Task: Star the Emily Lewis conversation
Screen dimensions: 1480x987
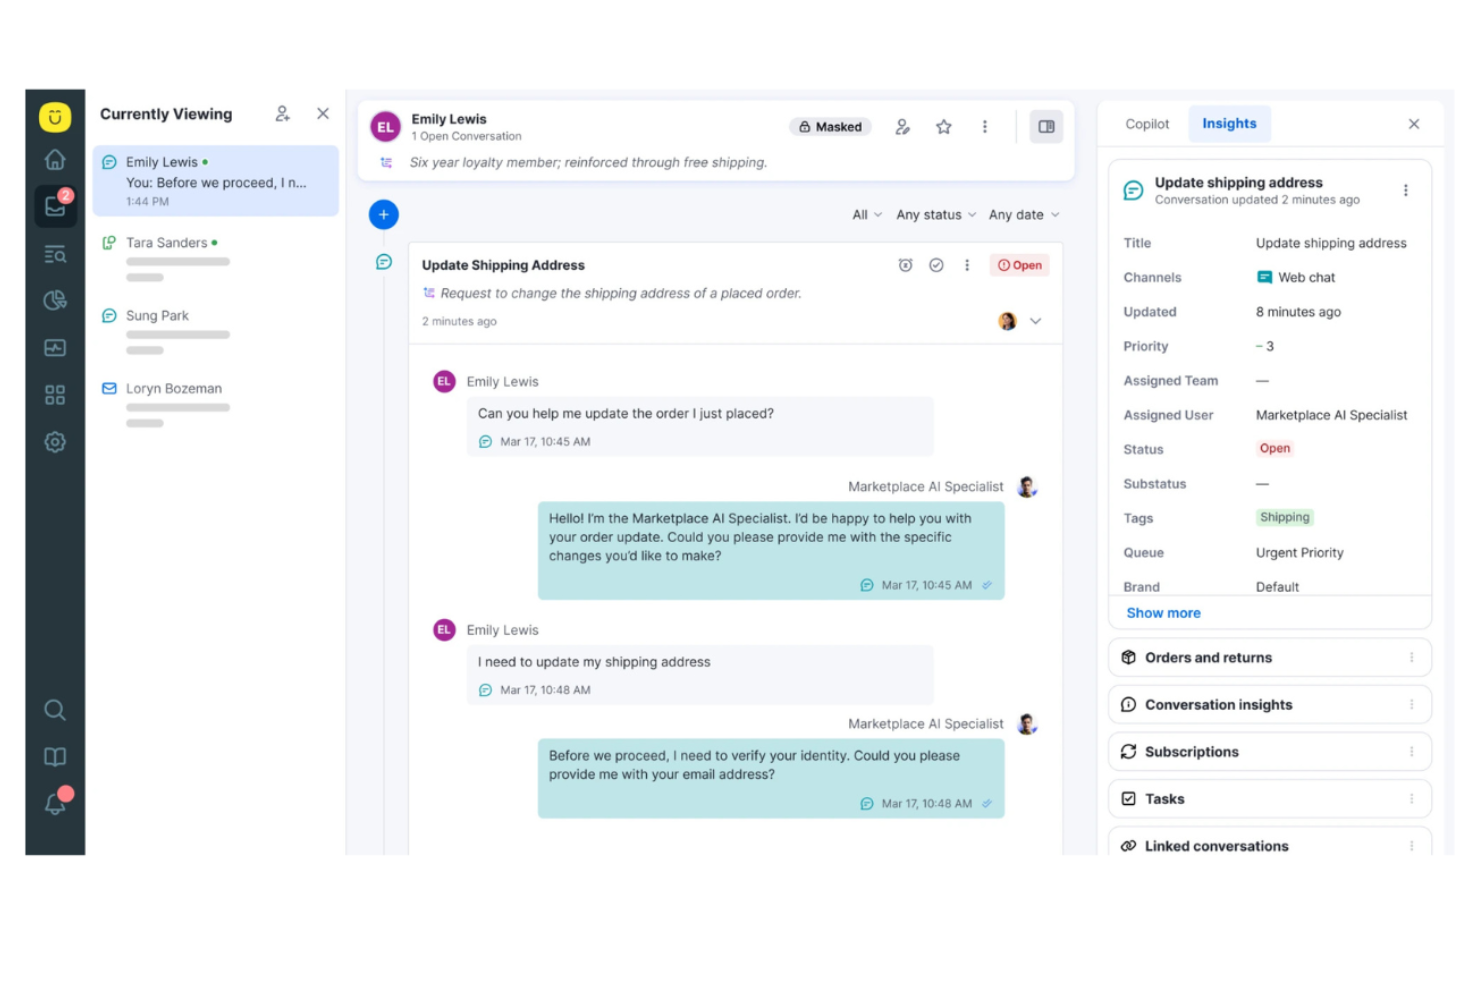Action: click(943, 127)
